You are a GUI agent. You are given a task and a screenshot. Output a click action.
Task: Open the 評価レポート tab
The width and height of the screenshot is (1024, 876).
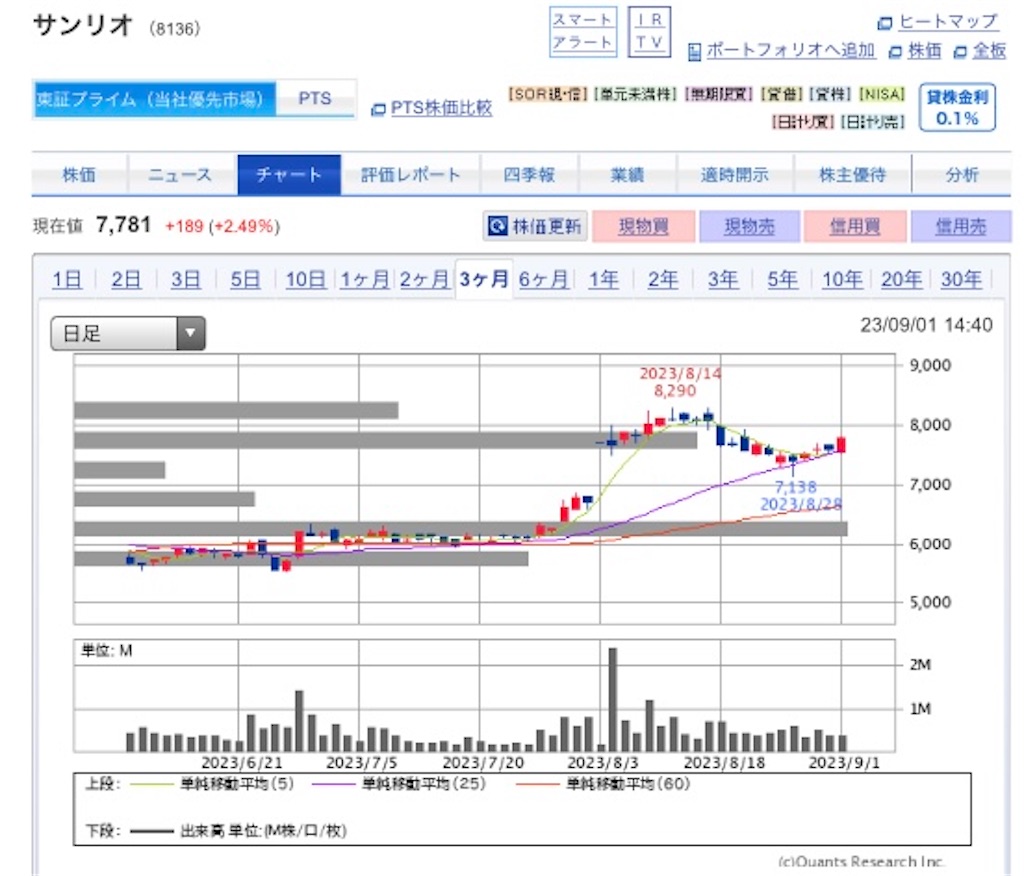coord(410,174)
